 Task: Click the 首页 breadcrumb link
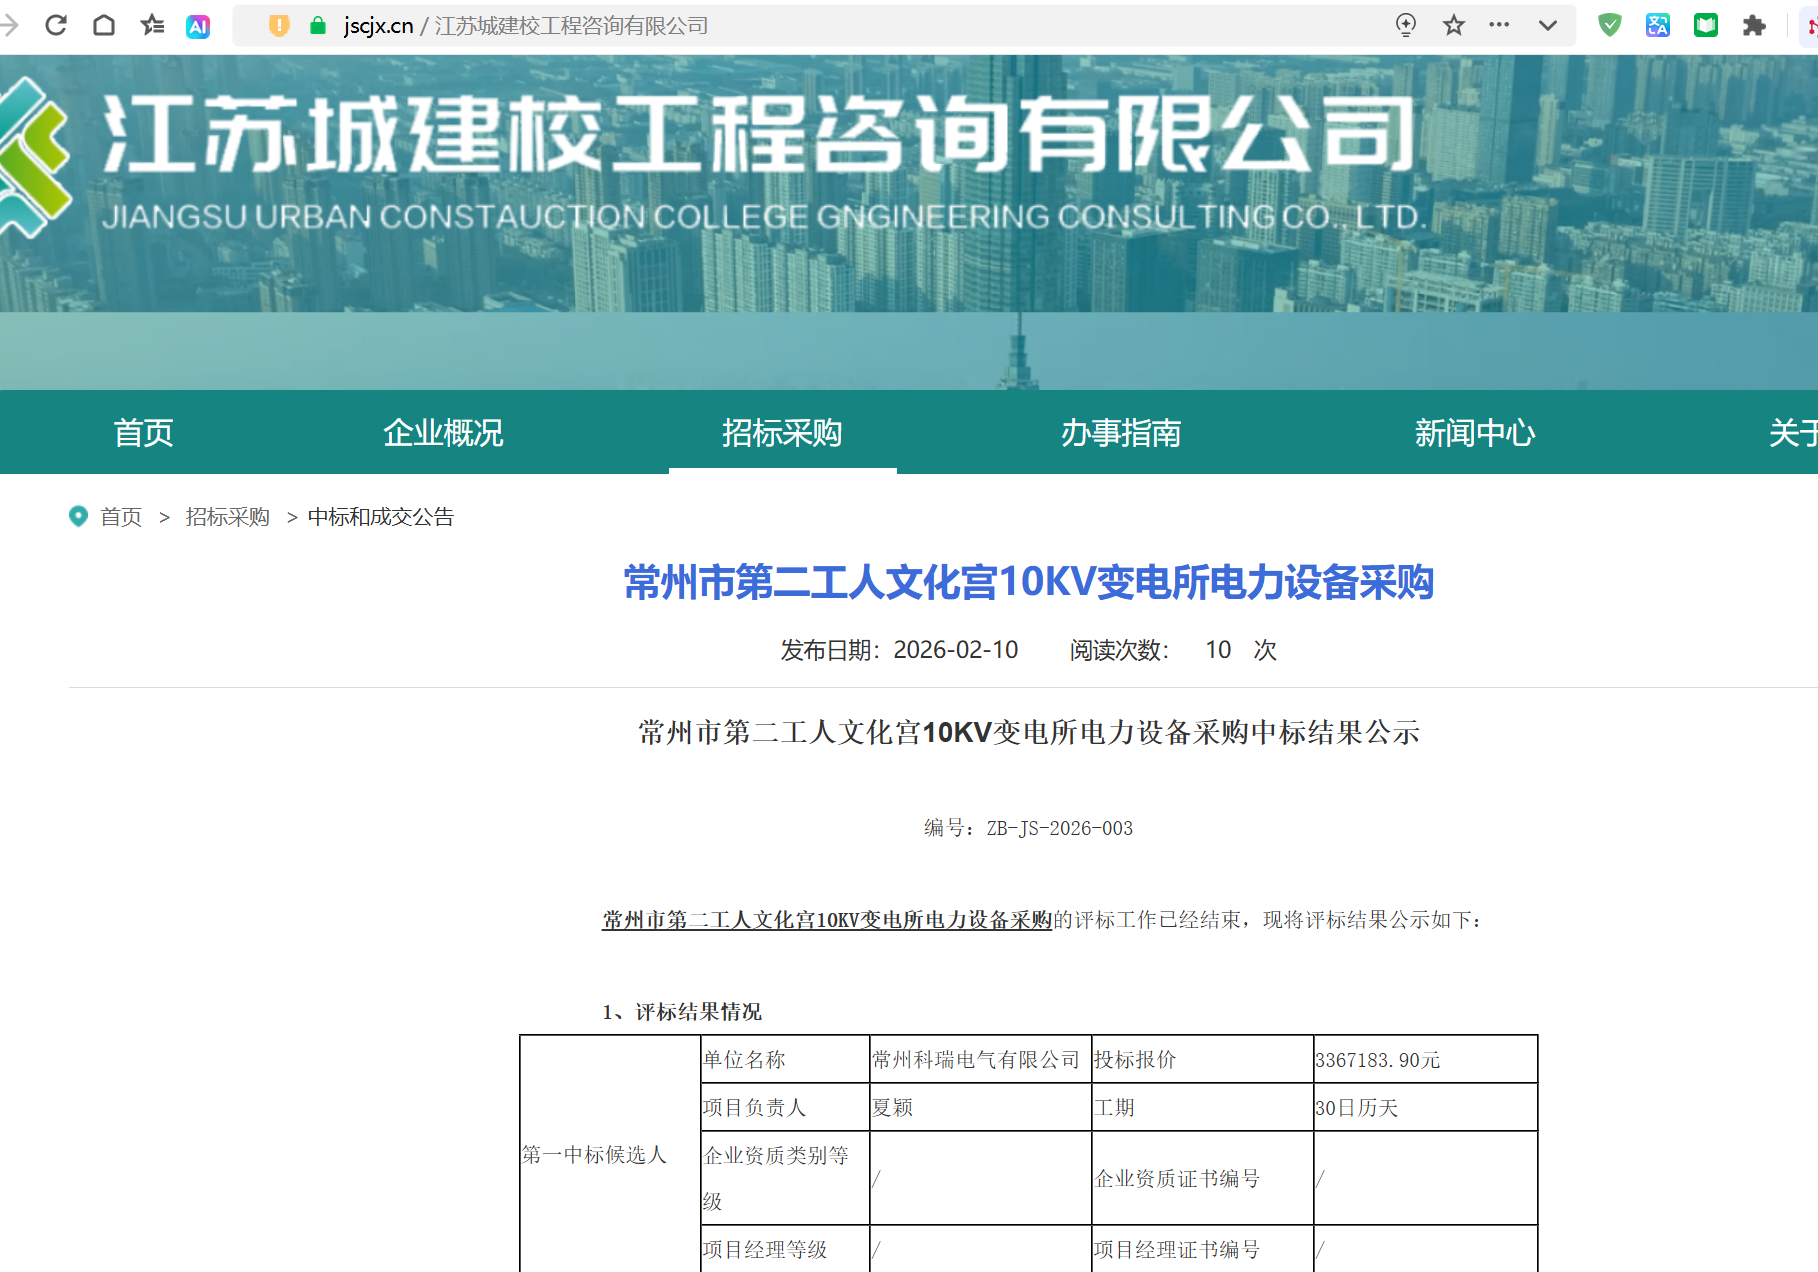[x=121, y=517]
